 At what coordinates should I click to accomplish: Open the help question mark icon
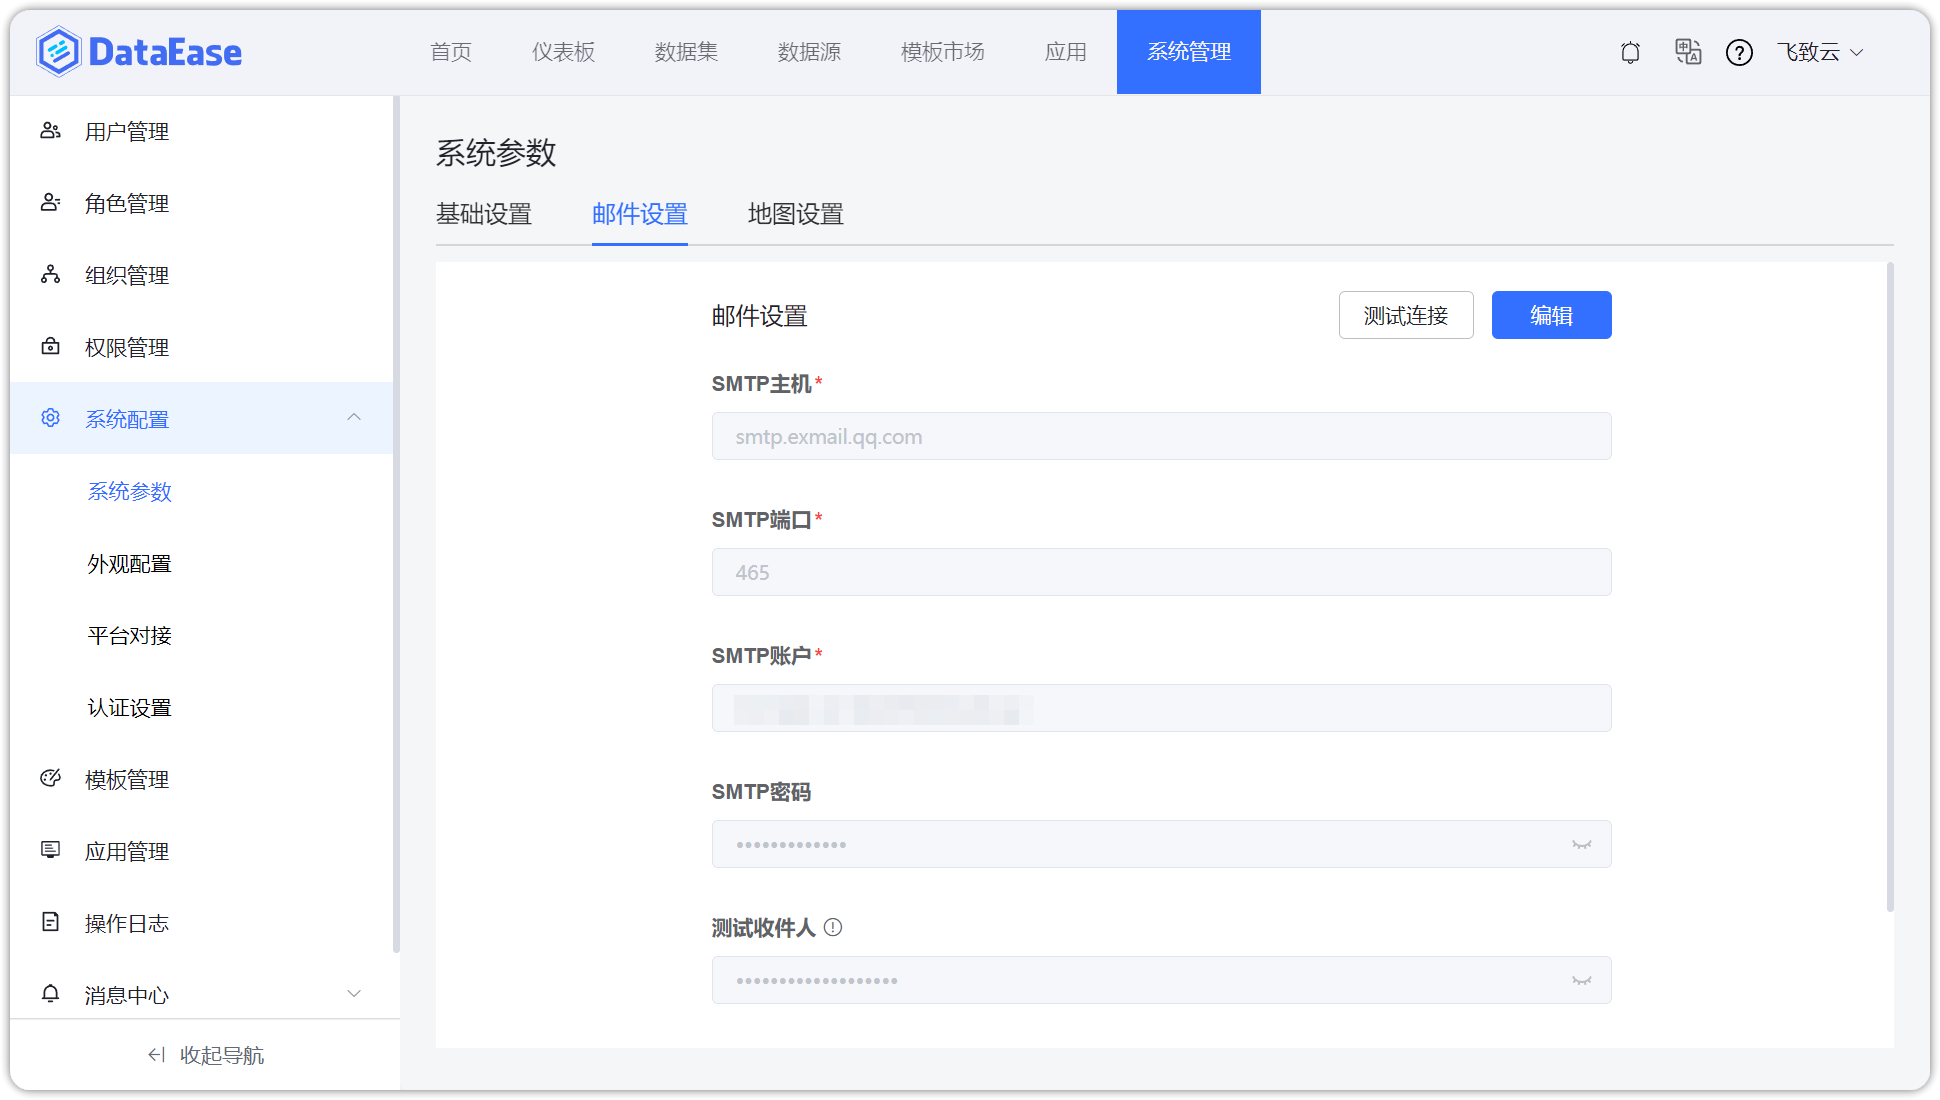[1739, 52]
